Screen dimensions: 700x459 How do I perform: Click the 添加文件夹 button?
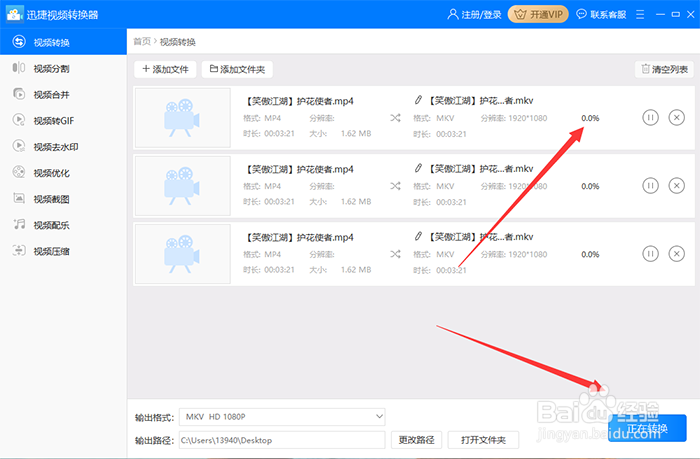[237, 69]
